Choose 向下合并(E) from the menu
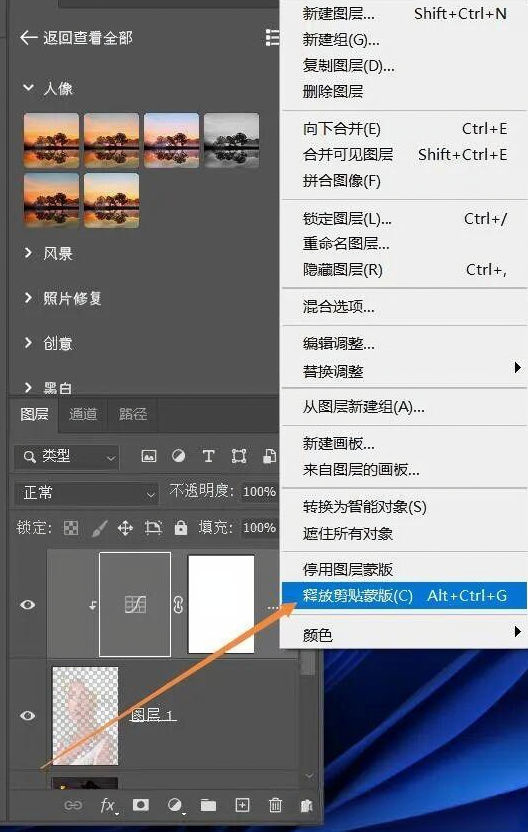Image resolution: width=528 pixels, height=832 pixels. tap(404, 128)
